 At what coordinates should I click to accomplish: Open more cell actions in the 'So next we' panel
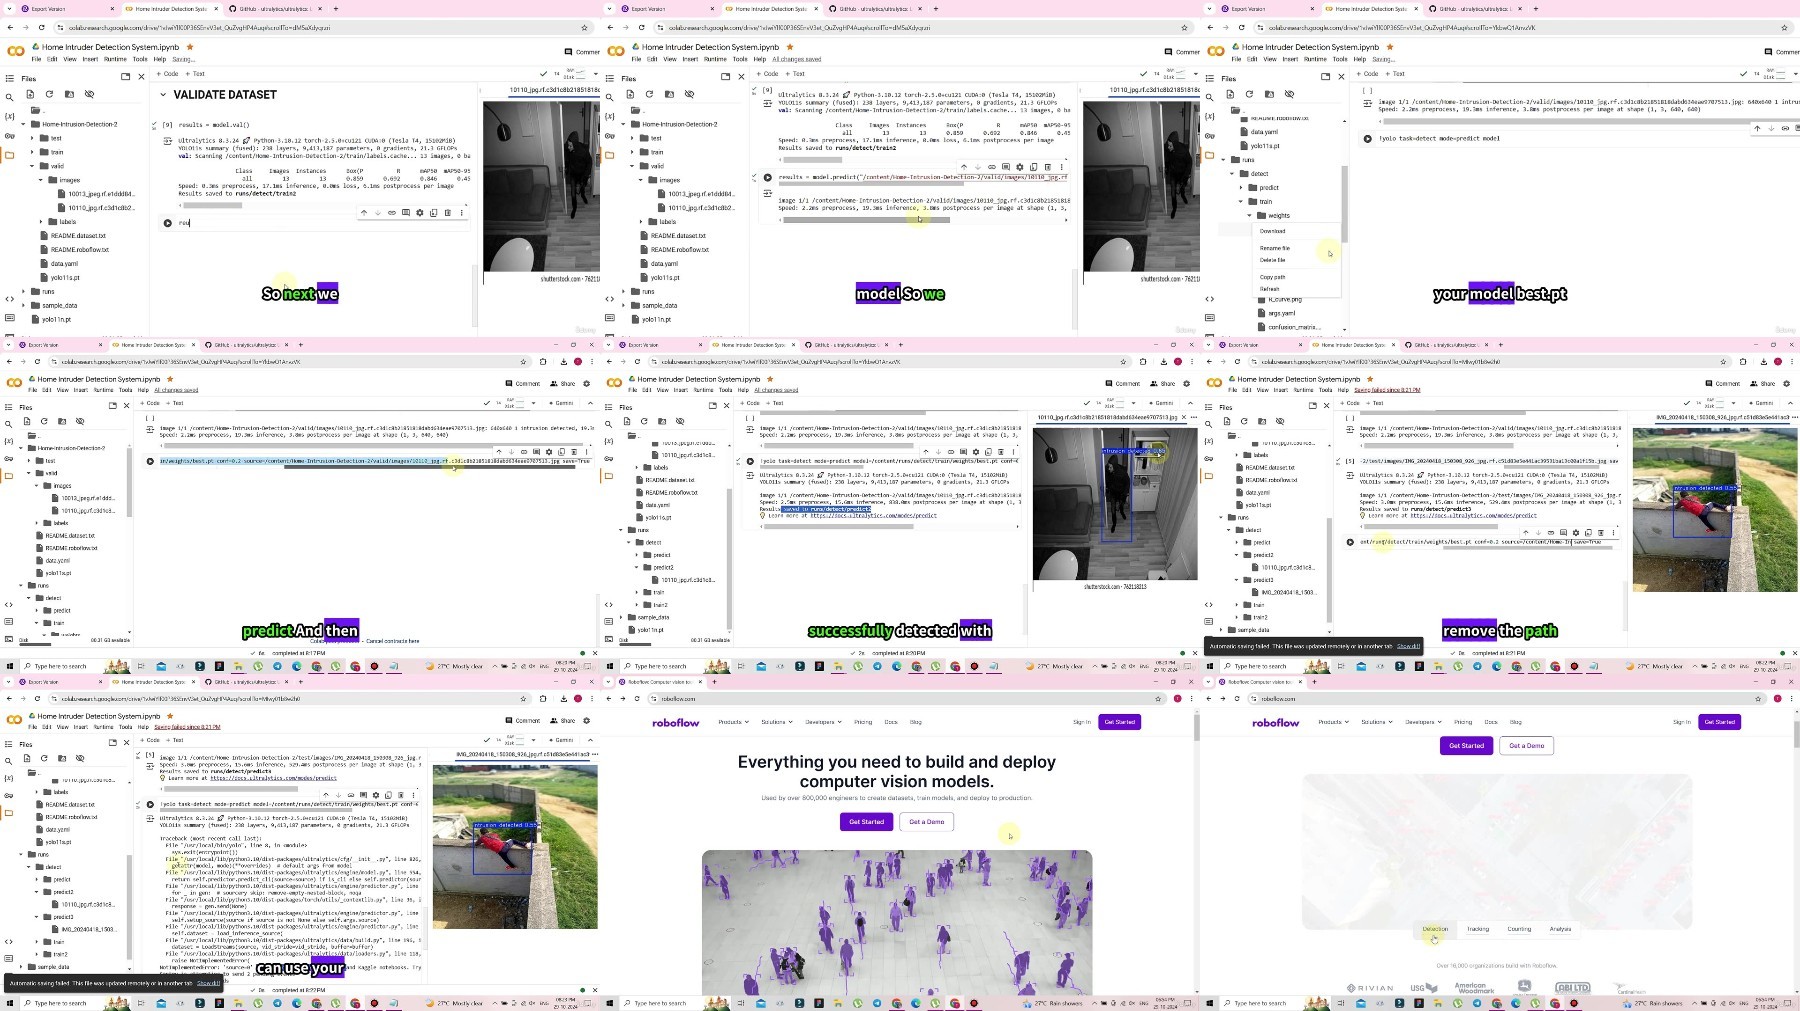(x=461, y=213)
